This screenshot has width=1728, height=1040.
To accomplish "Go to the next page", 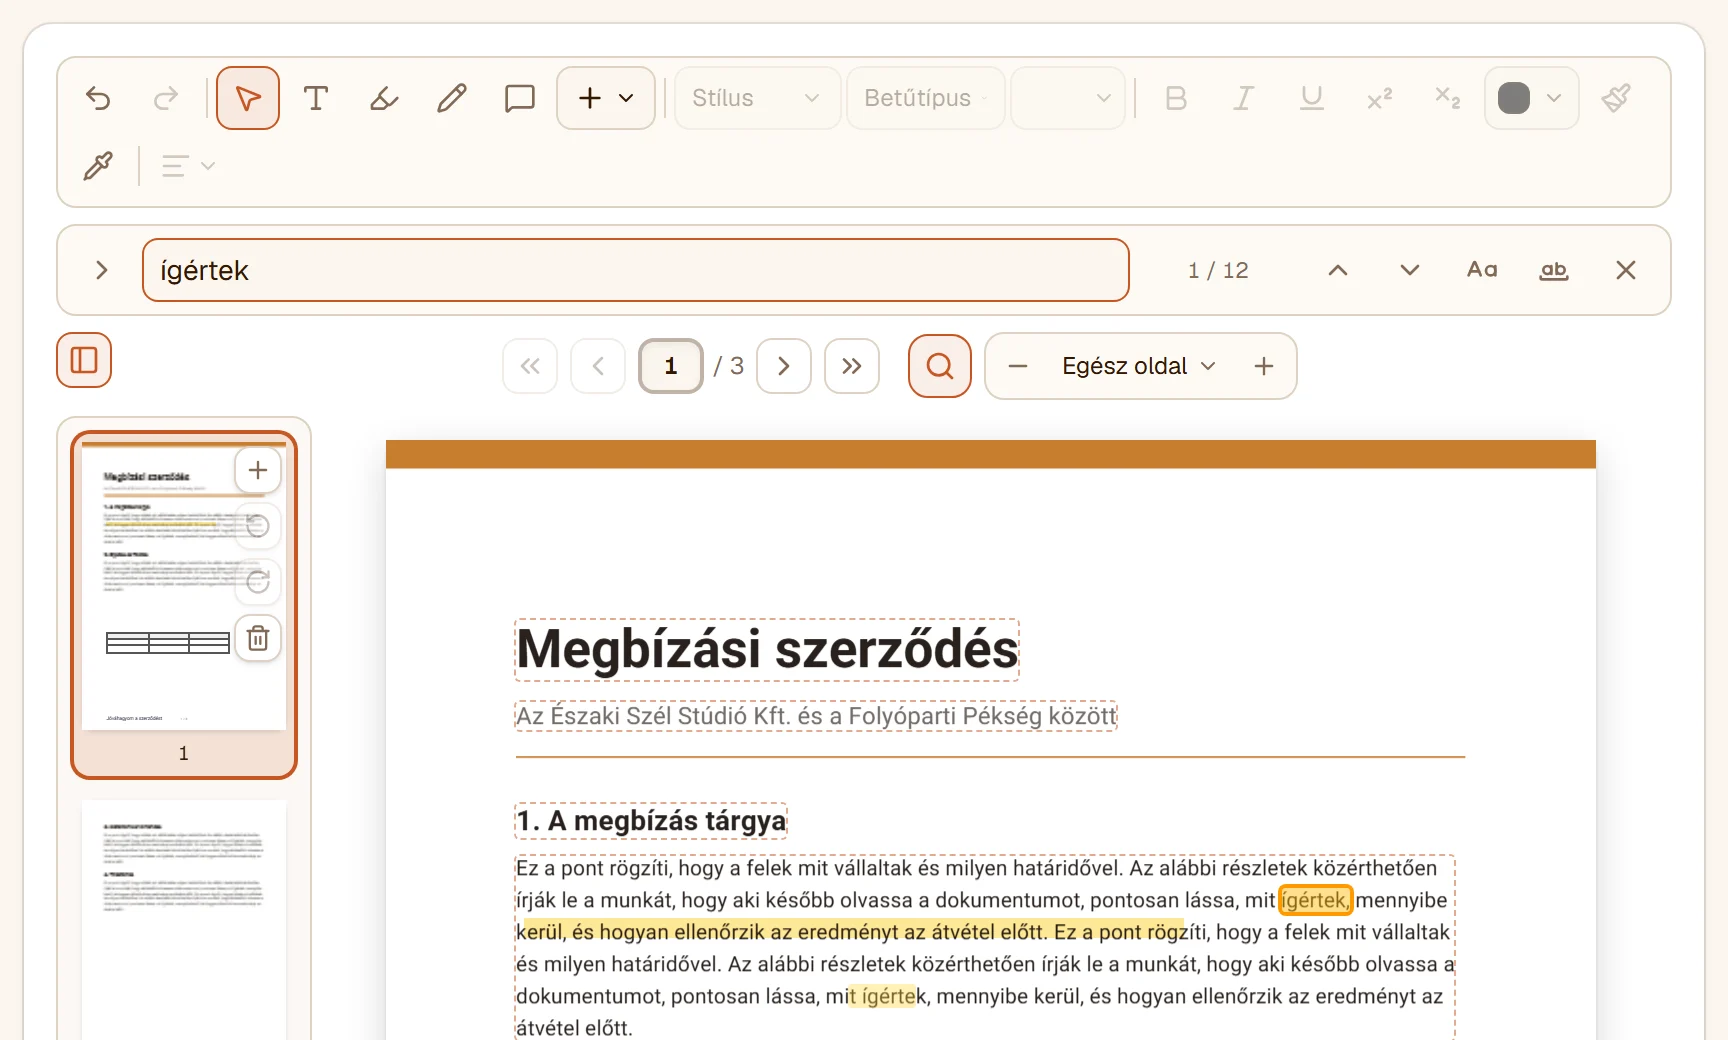I will (x=784, y=366).
